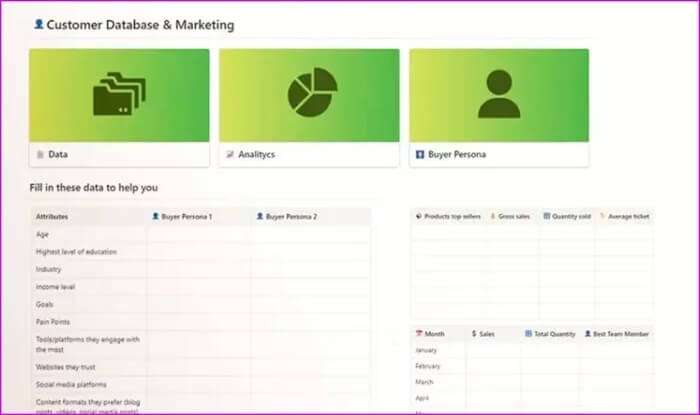Select the 'Fill in these data to help you' heading

94,187
